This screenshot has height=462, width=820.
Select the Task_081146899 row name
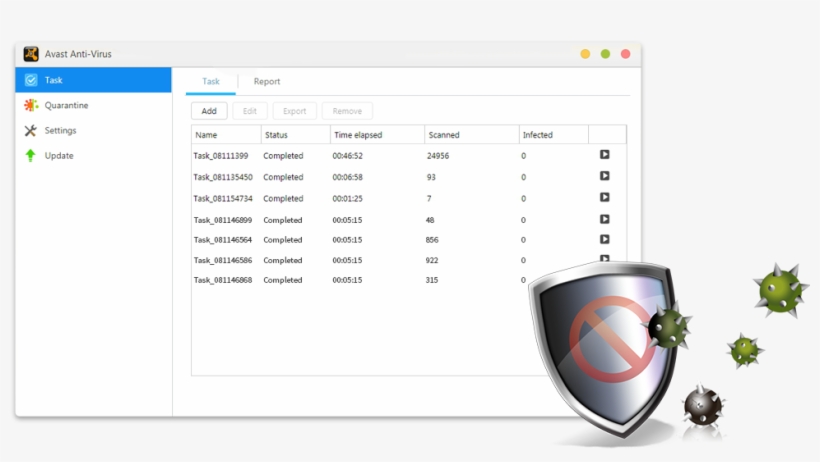click(x=223, y=220)
